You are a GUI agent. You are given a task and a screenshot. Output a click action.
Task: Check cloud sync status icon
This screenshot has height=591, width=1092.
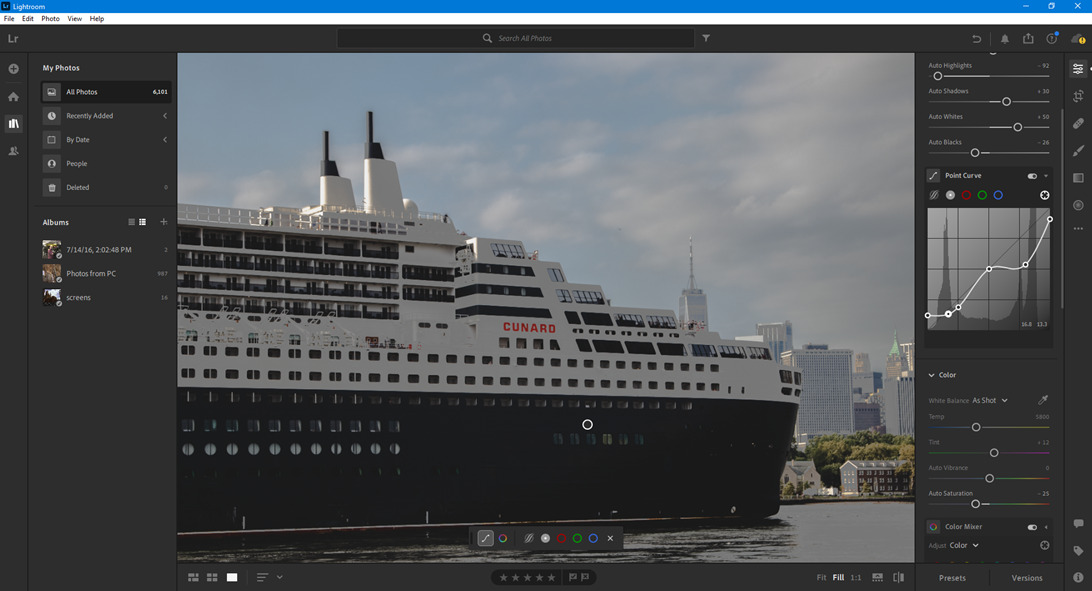click(1078, 39)
